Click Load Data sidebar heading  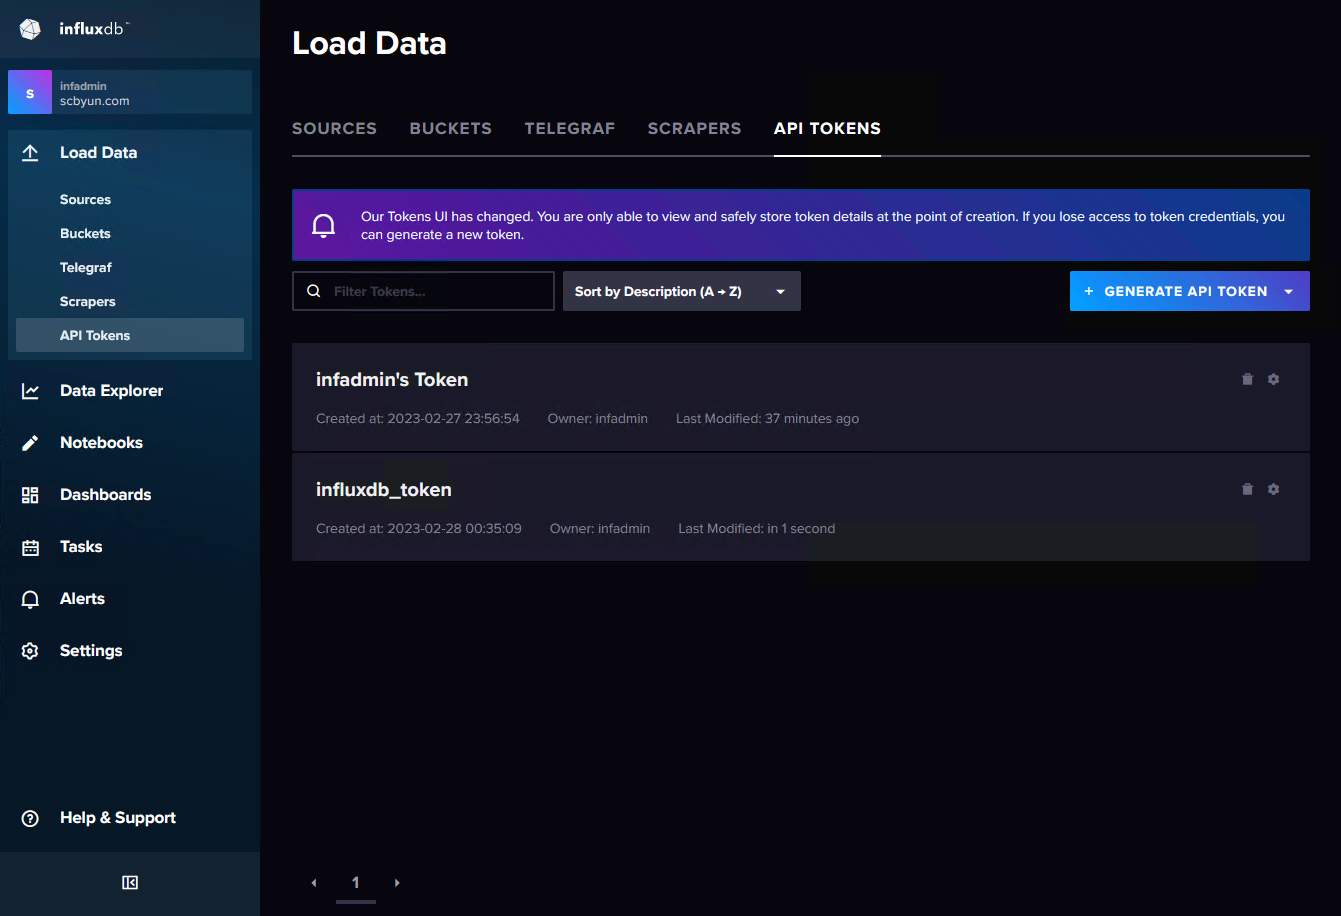coord(98,153)
